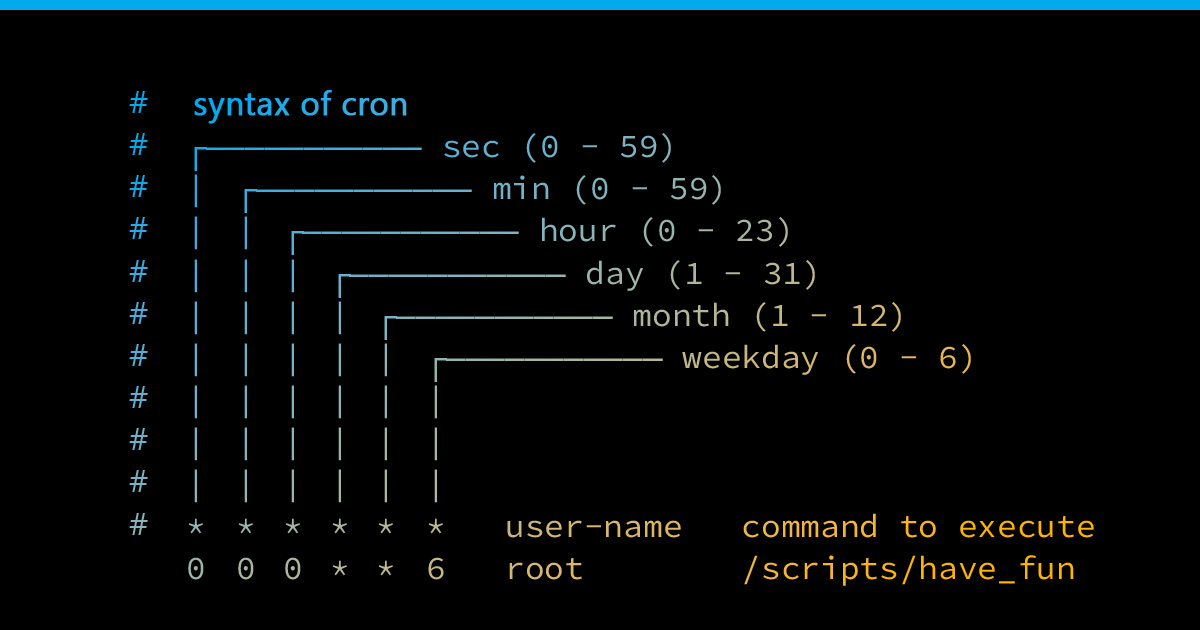Screen dimensions: 1200x630
Task: Click the 'hour (0 - 23)' field label
Action: click(663, 231)
